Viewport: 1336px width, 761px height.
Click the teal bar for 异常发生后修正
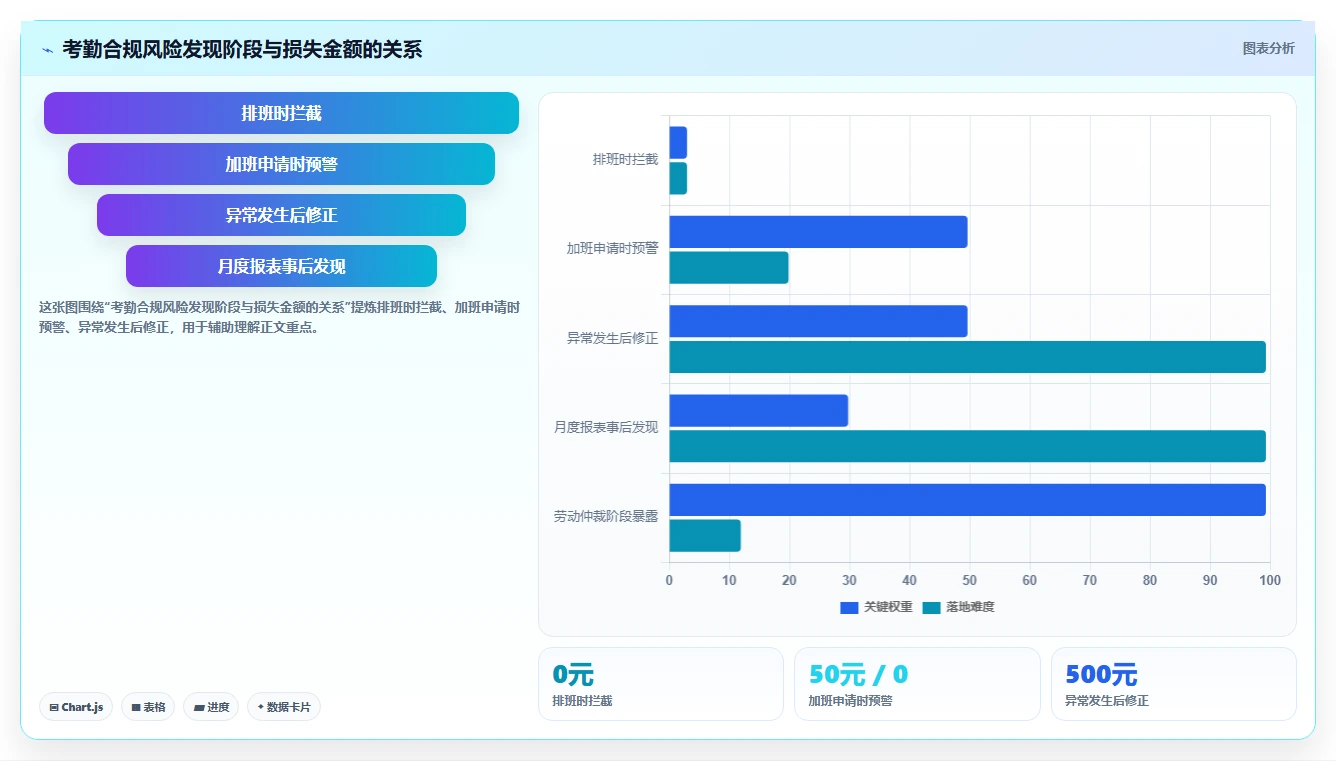coord(967,357)
